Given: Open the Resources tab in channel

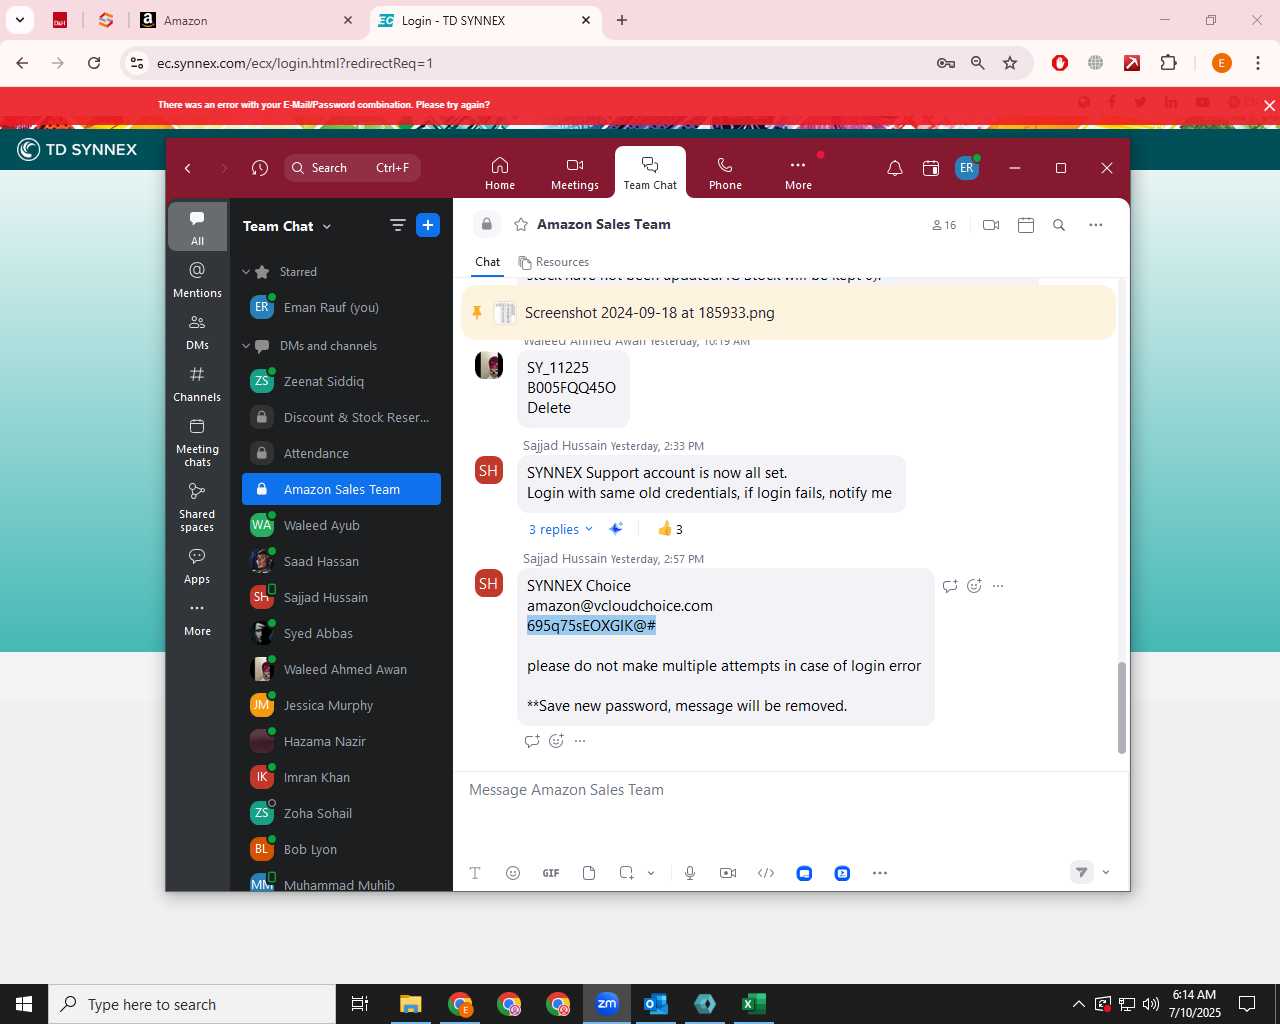Looking at the screenshot, I should tap(553, 262).
